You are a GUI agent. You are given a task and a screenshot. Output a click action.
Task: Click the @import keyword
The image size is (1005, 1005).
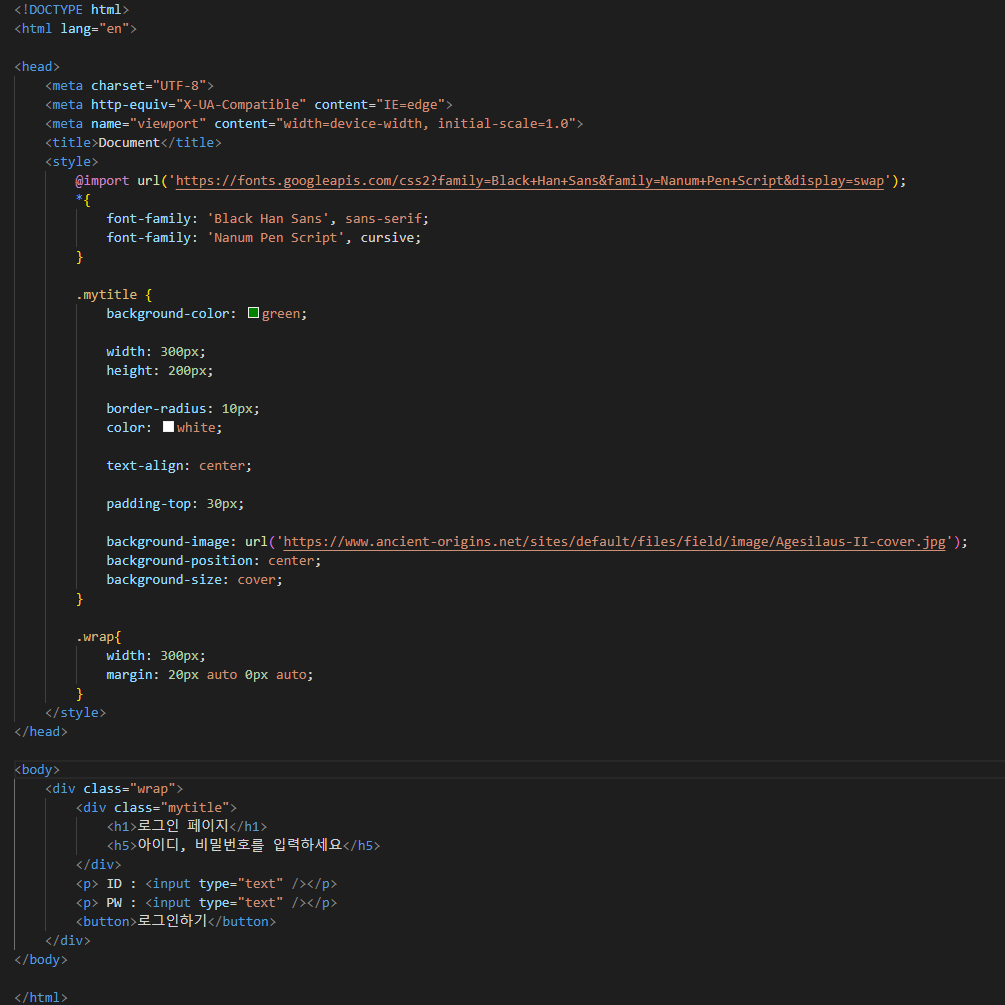point(103,181)
